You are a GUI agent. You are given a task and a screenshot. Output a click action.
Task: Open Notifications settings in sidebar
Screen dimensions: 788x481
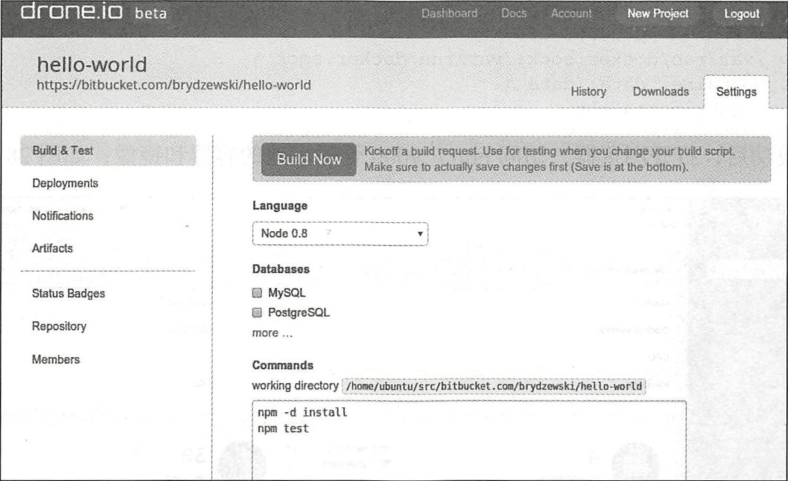(63, 216)
